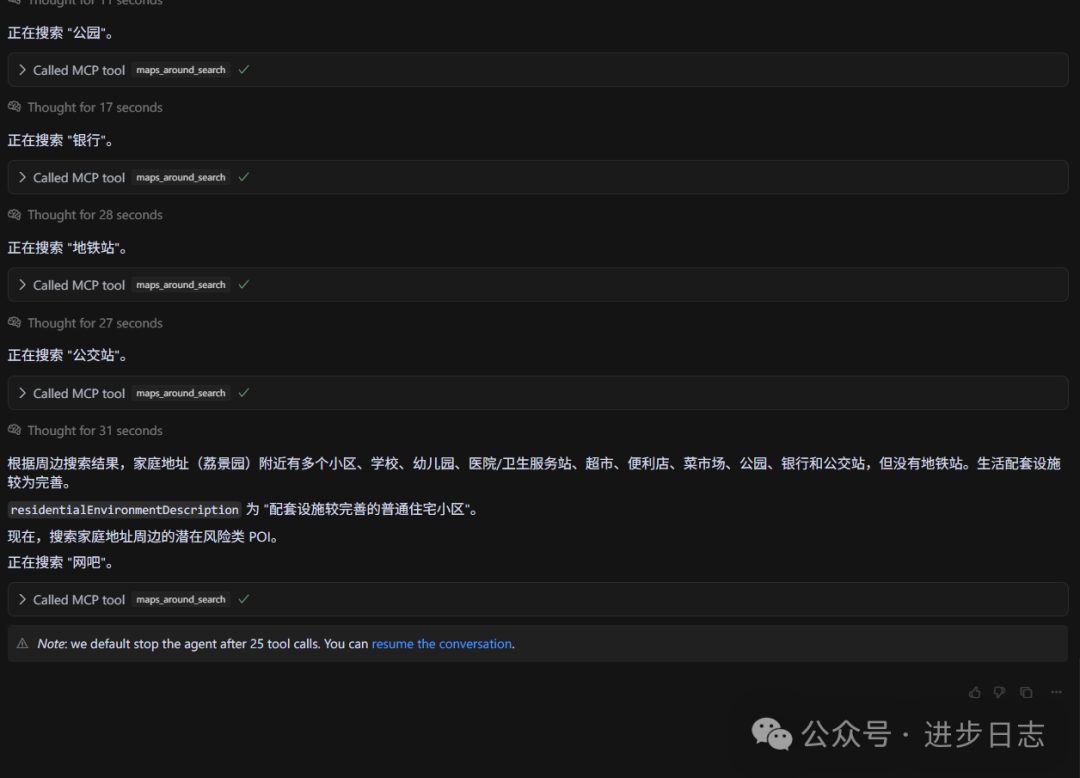This screenshot has height=778, width=1080.
Task: Click the summary paragraph starting 根据周边搜索结果
Action: 534,472
